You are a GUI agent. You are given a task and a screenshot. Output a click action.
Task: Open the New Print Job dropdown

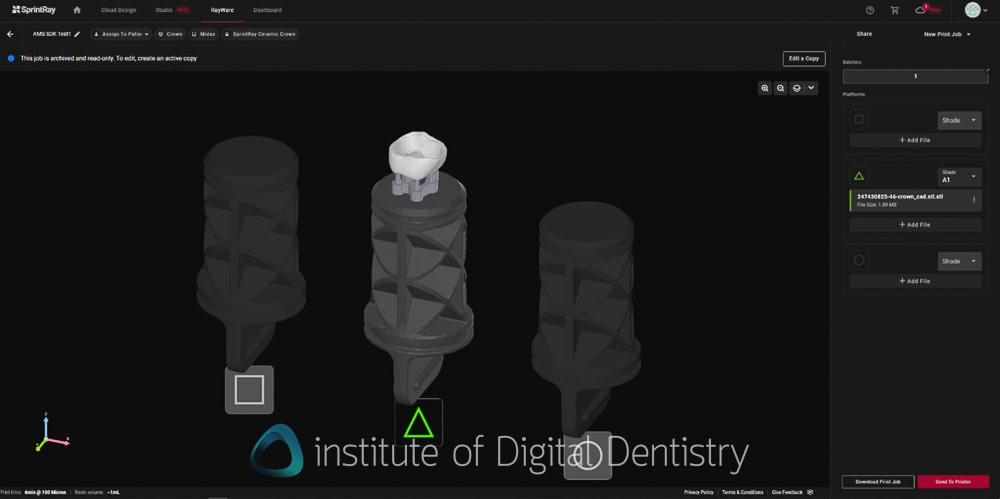[x=947, y=34]
